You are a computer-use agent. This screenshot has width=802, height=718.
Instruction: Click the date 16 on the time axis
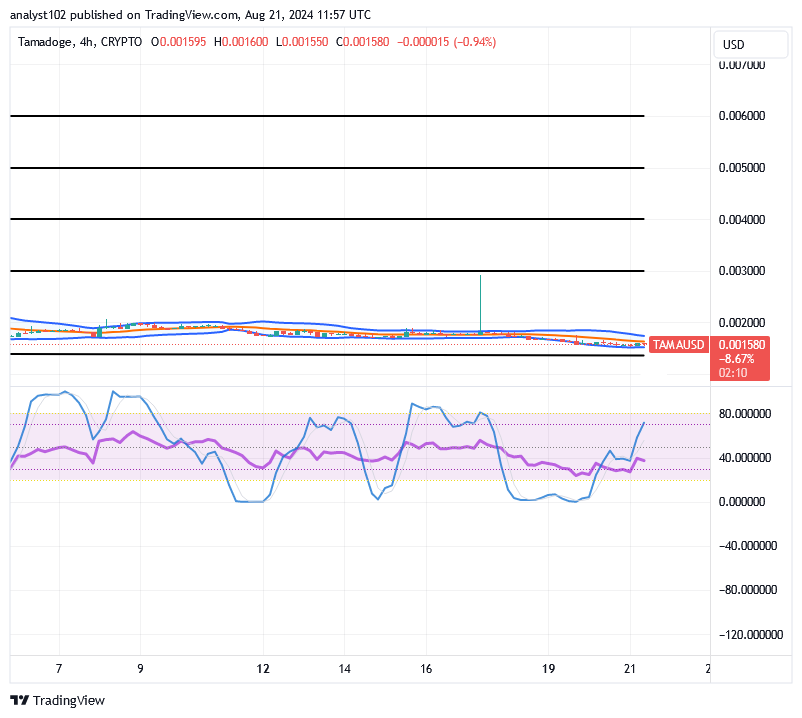pos(425,668)
